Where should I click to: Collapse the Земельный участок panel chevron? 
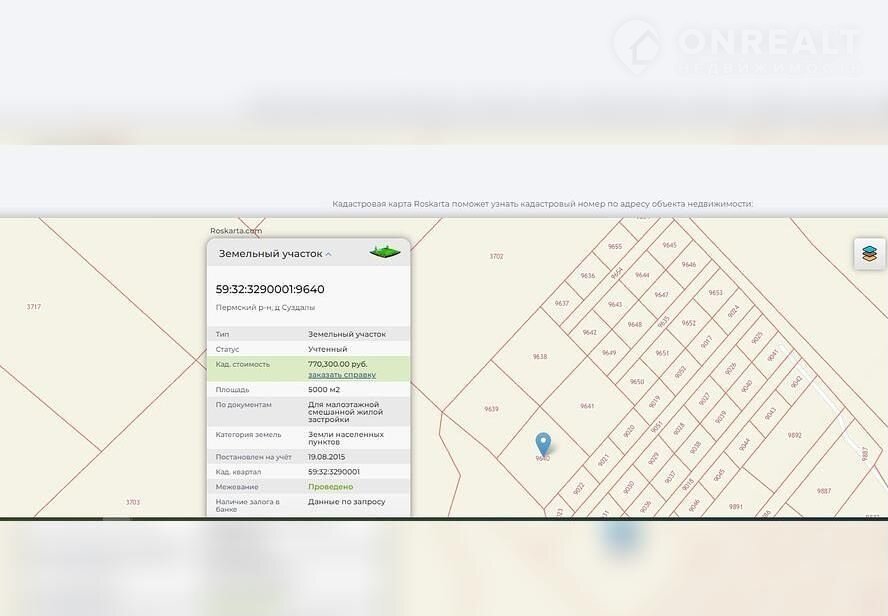point(328,255)
